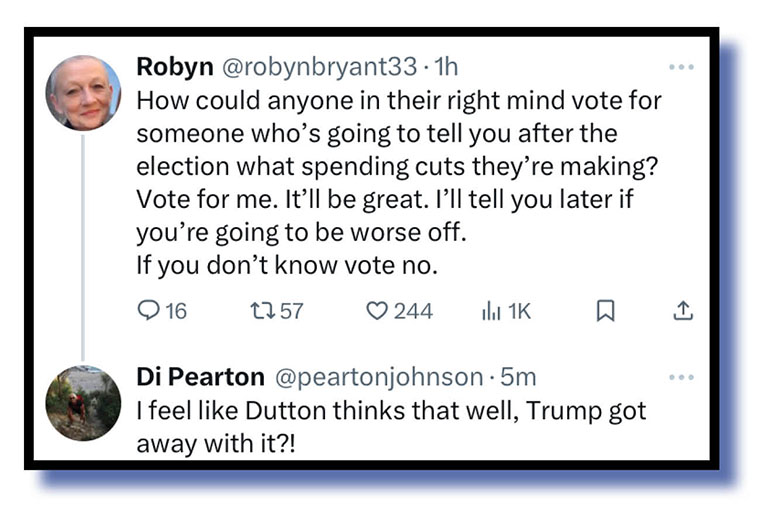
Task: Share Robyn's tweet via the upload arrow icon
Action: (683, 311)
